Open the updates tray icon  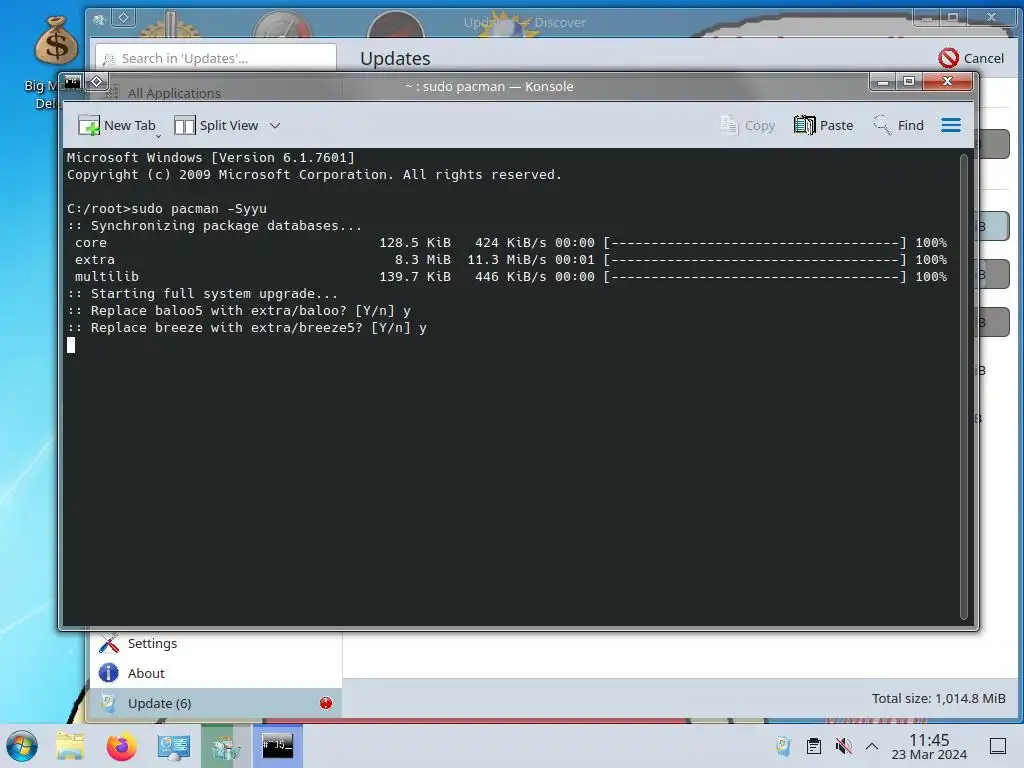(782, 746)
